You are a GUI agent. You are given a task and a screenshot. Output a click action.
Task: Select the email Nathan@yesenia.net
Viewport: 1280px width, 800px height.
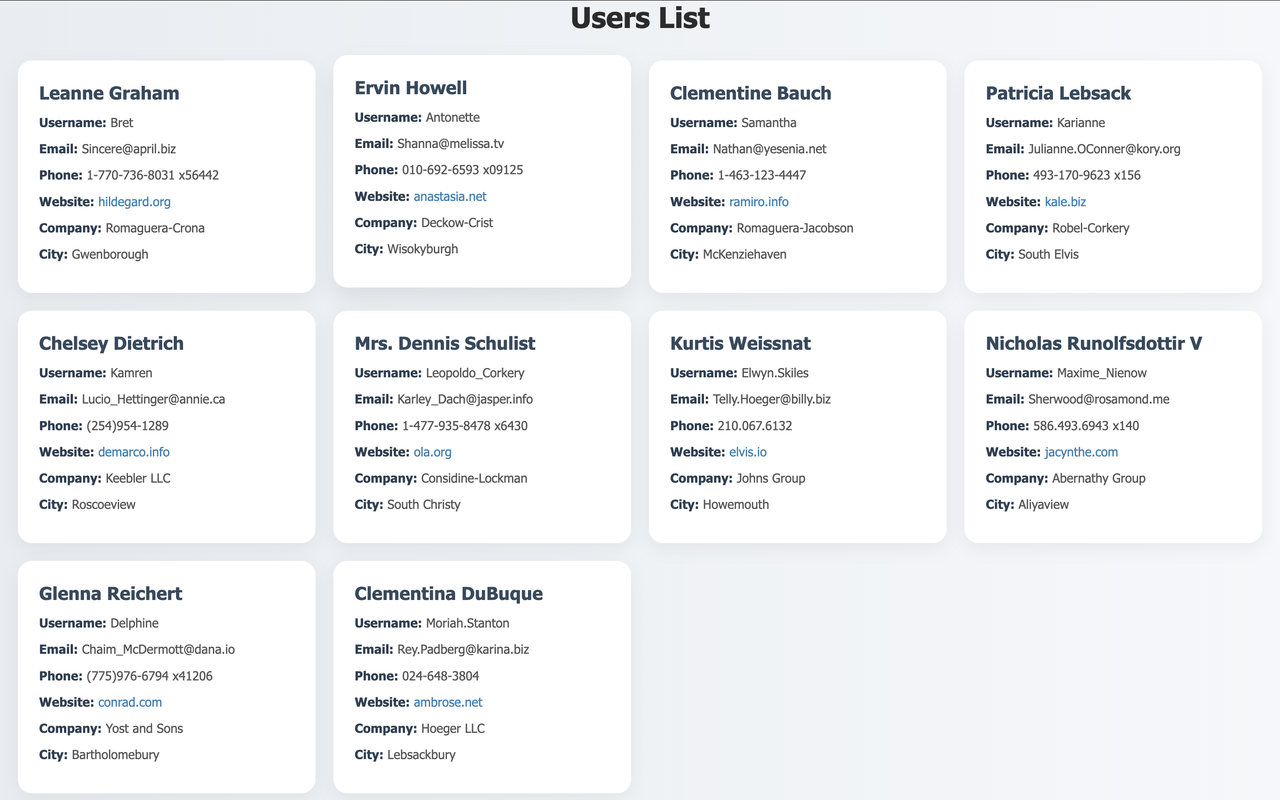pyautogui.click(x=770, y=149)
